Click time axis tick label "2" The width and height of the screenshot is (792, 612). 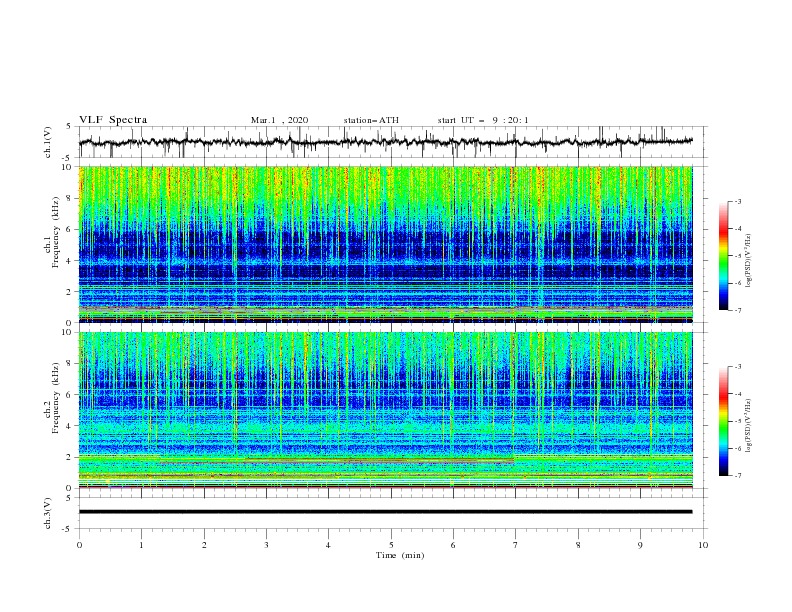tap(204, 545)
